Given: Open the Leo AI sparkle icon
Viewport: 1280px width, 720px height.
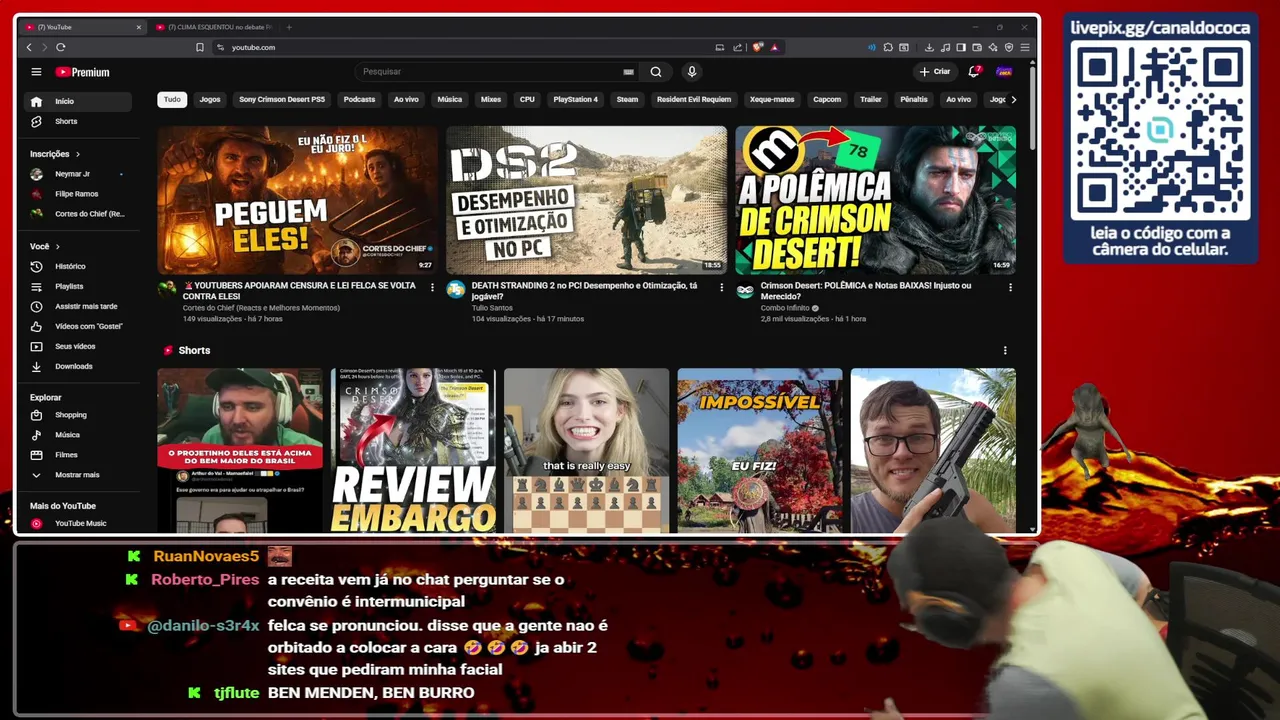Looking at the screenshot, I should pyautogui.click(x=993, y=47).
